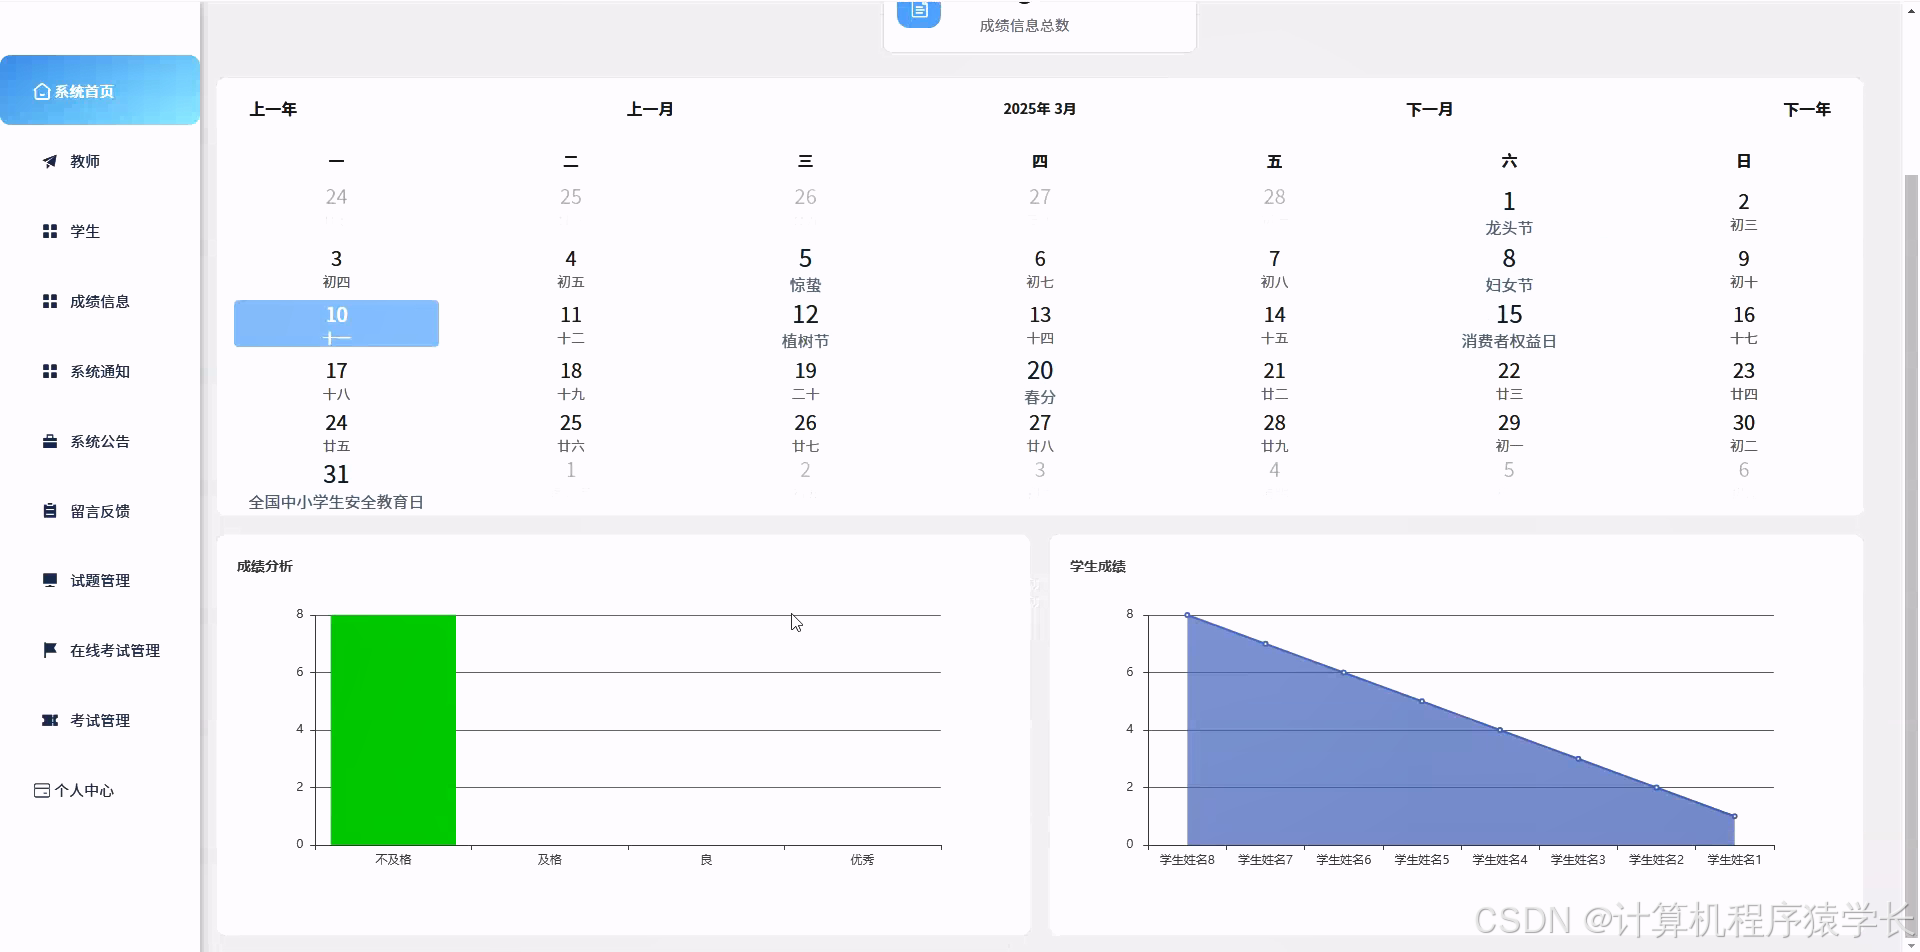
Task: Select calendar date 20 春分
Action: 1040,382
